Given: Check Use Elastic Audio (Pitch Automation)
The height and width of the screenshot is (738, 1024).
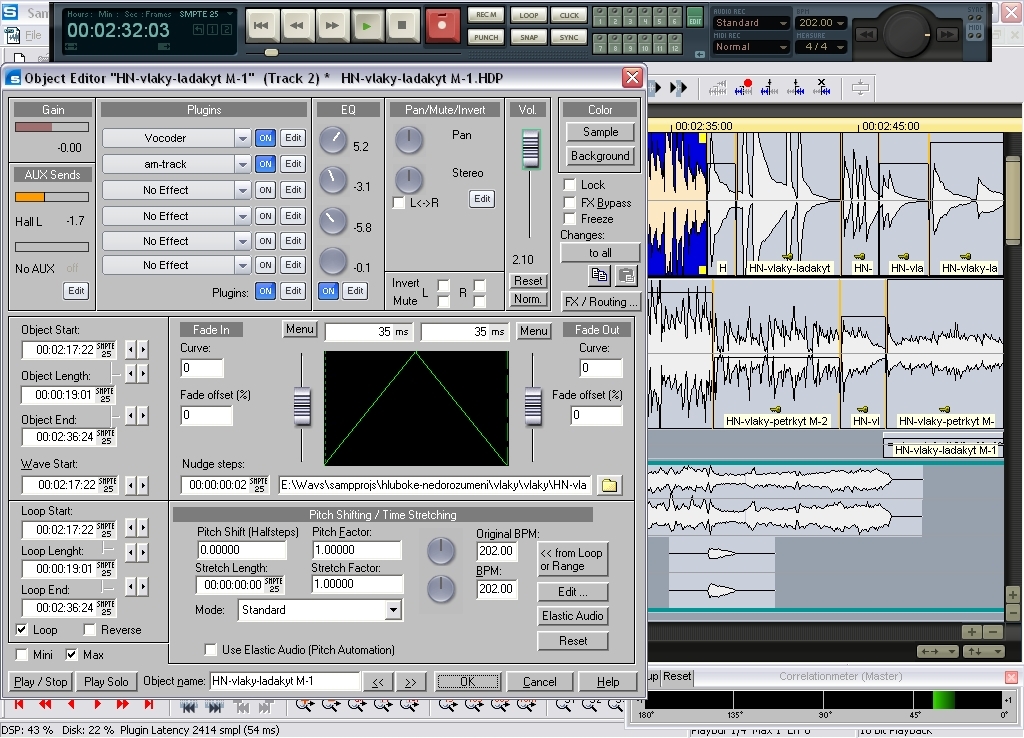Looking at the screenshot, I should (211, 650).
